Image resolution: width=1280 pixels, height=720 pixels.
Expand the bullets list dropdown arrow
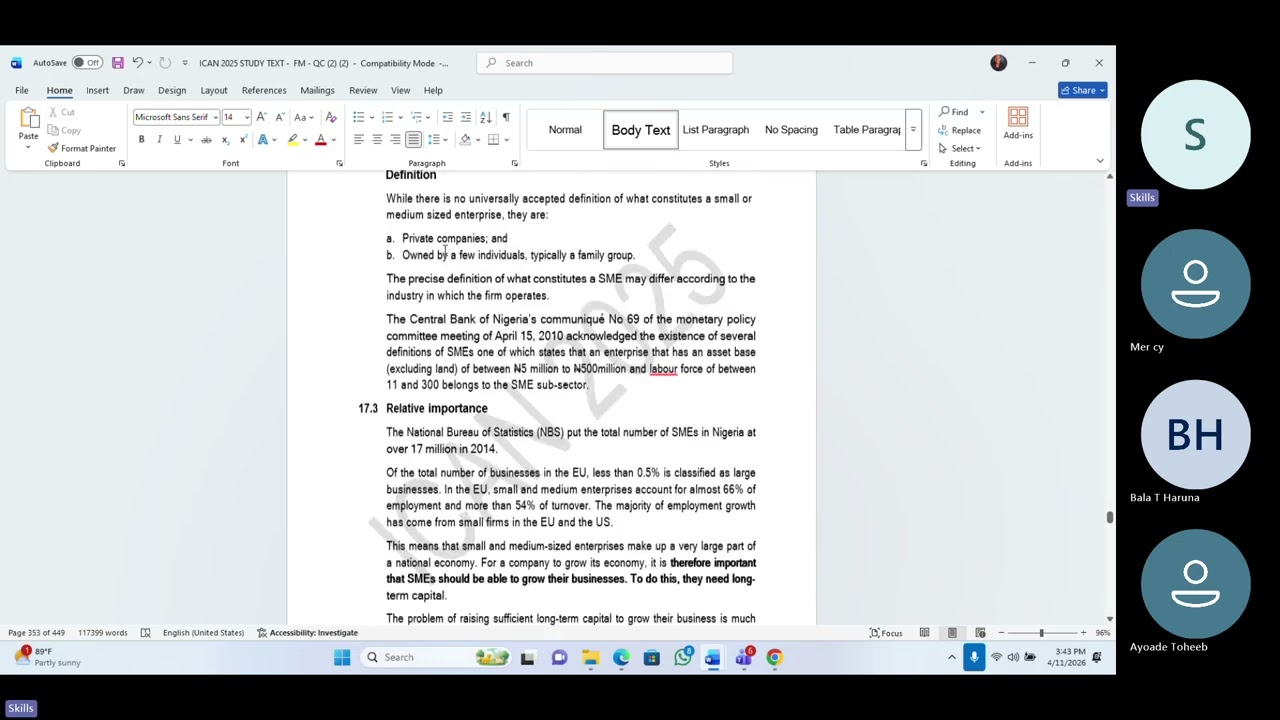371,117
